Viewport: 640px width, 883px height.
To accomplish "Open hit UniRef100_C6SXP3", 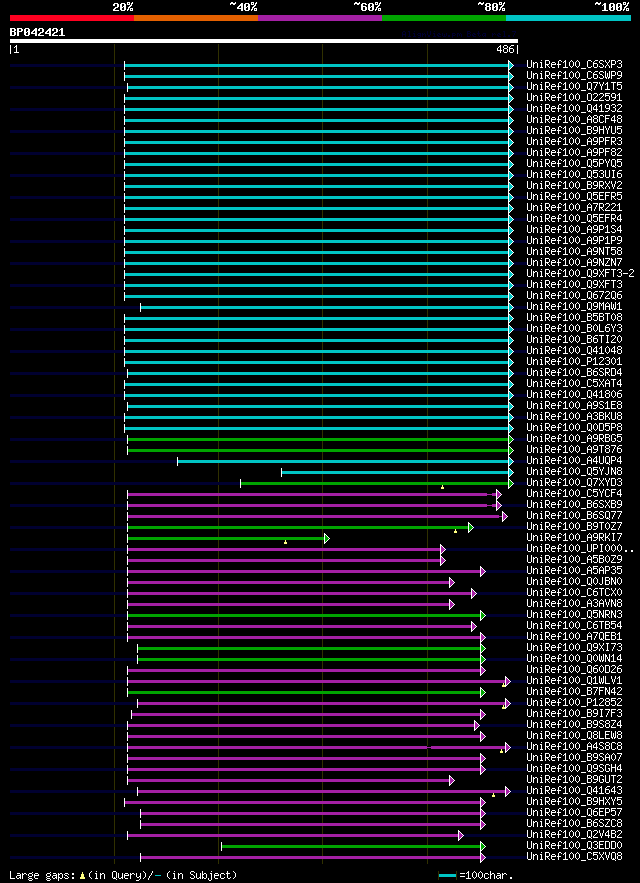I will pyautogui.click(x=574, y=65).
